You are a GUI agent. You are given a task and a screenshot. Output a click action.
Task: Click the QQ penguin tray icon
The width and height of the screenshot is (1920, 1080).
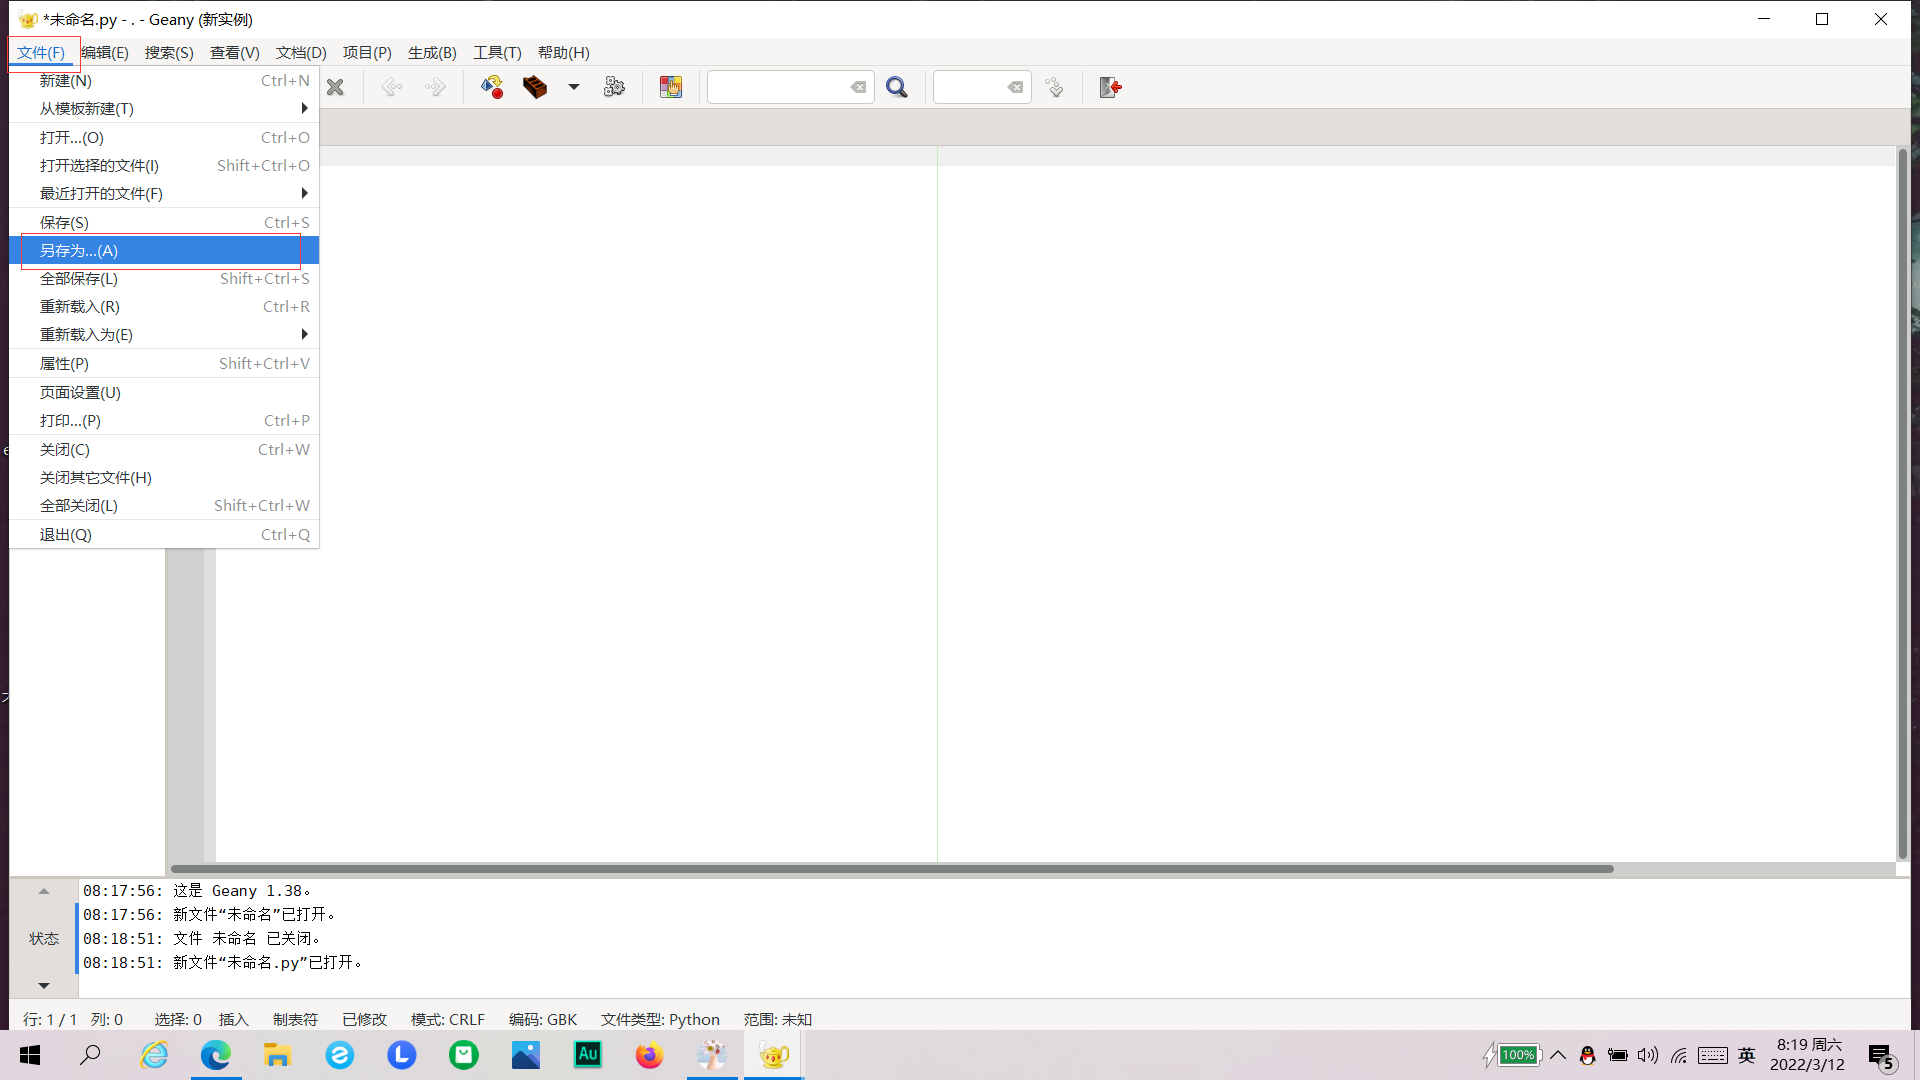[1587, 1055]
